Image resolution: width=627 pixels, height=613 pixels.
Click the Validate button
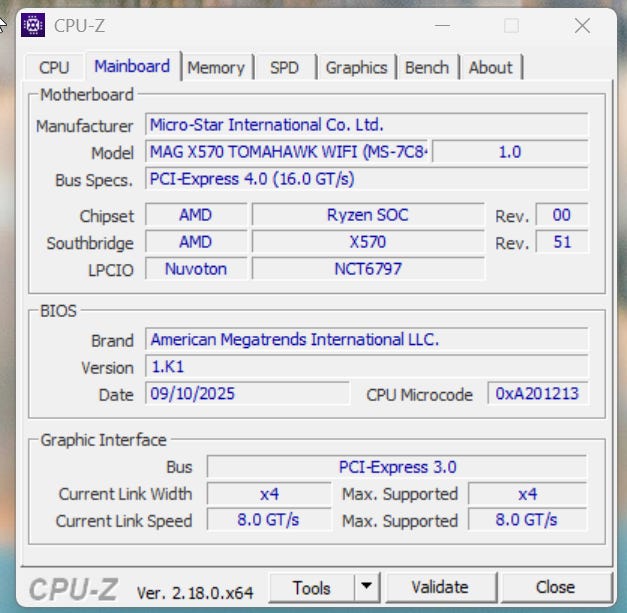(440, 587)
